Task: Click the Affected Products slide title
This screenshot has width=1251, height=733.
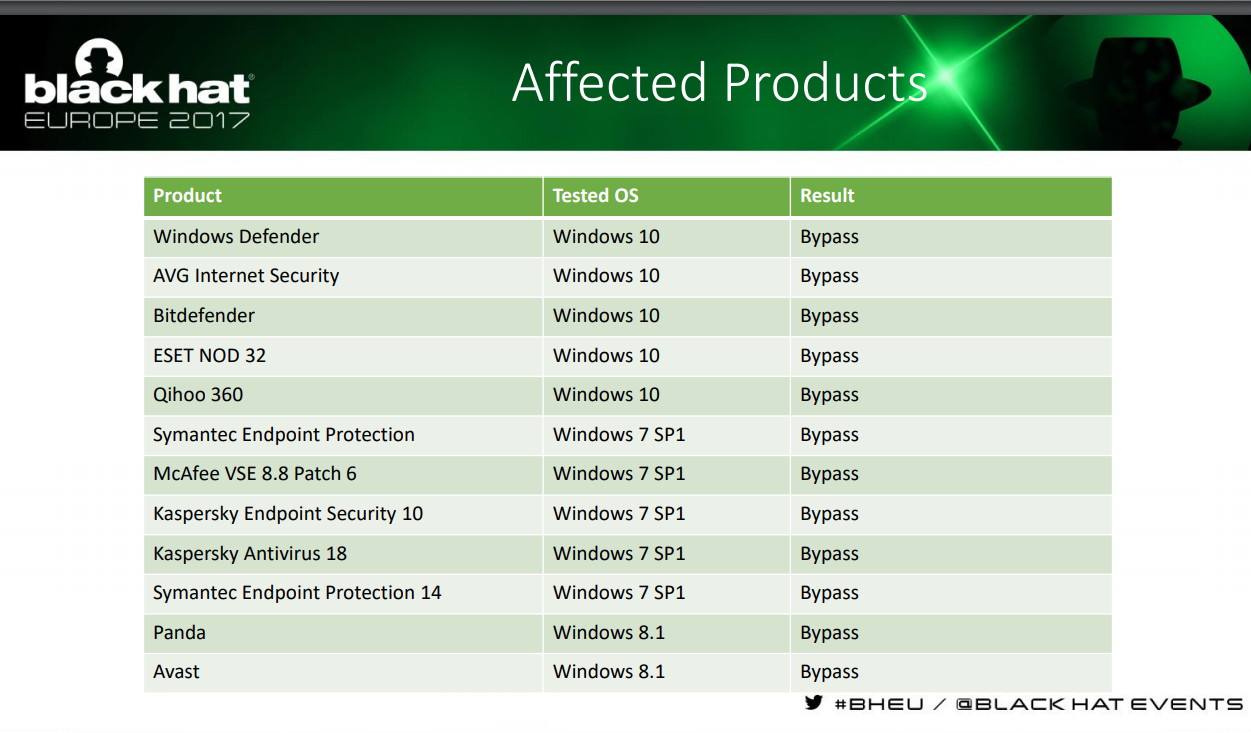Action: tap(720, 82)
